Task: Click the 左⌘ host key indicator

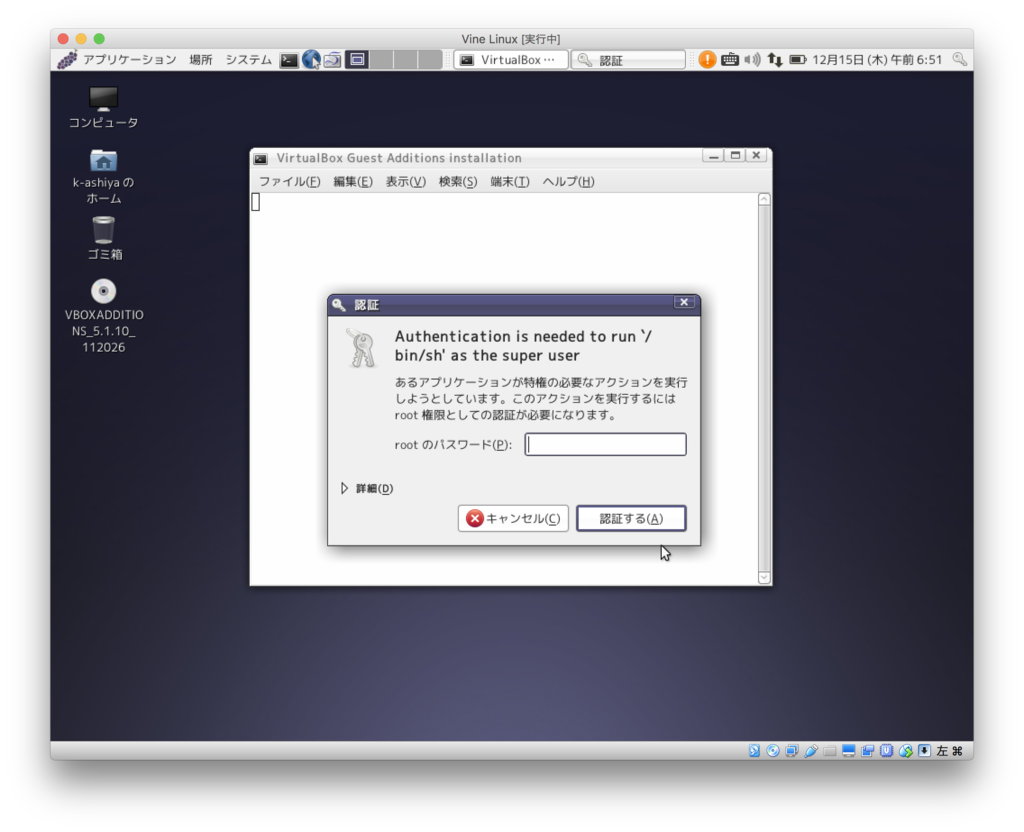Action: coord(950,751)
